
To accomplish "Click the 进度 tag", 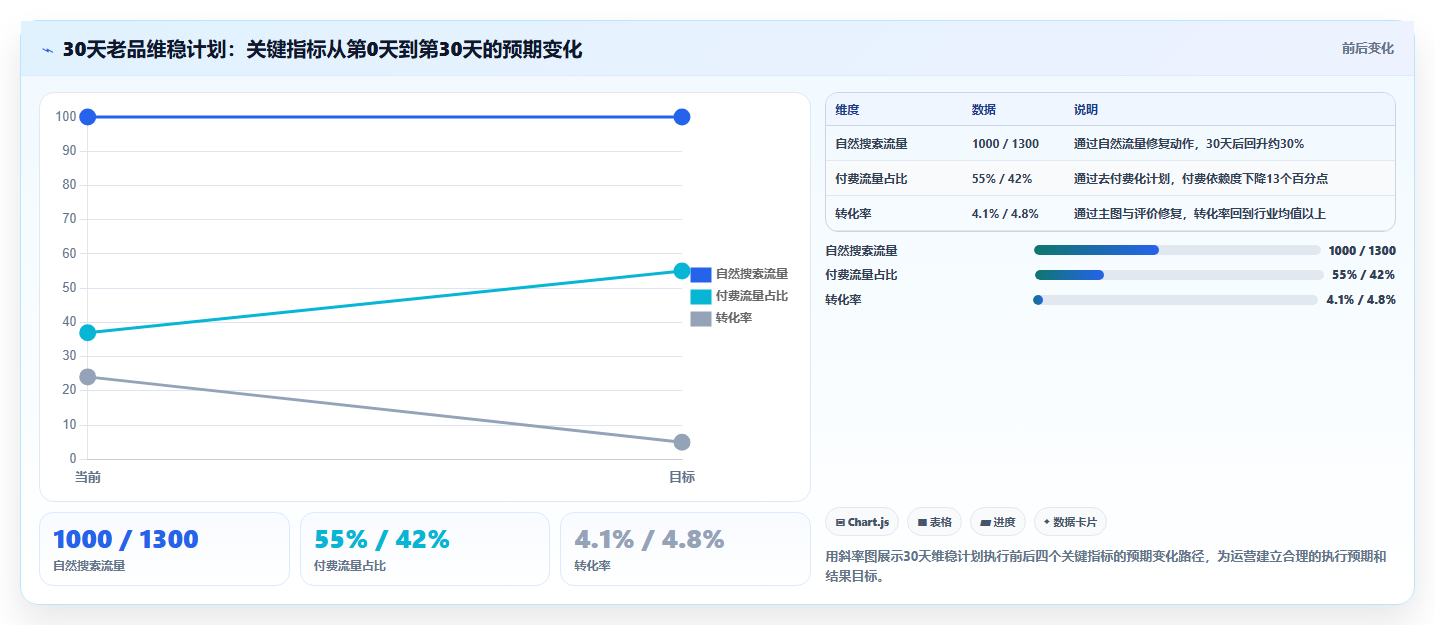I will (998, 522).
